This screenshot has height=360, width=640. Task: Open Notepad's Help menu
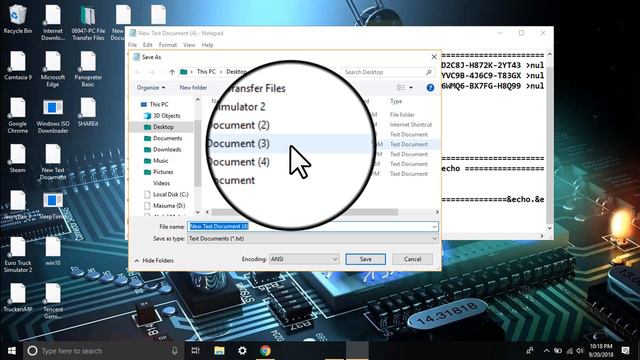207,45
